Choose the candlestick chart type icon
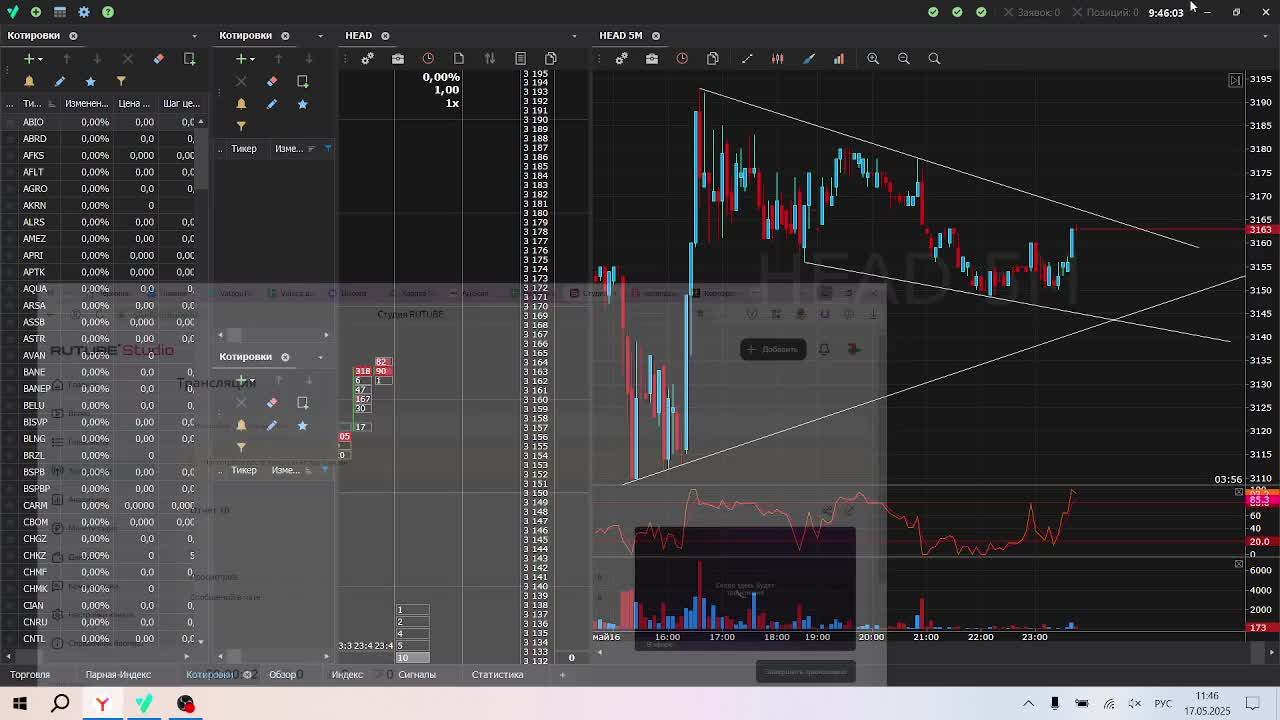Image resolution: width=1280 pixels, height=720 pixels. tap(778, 59)
